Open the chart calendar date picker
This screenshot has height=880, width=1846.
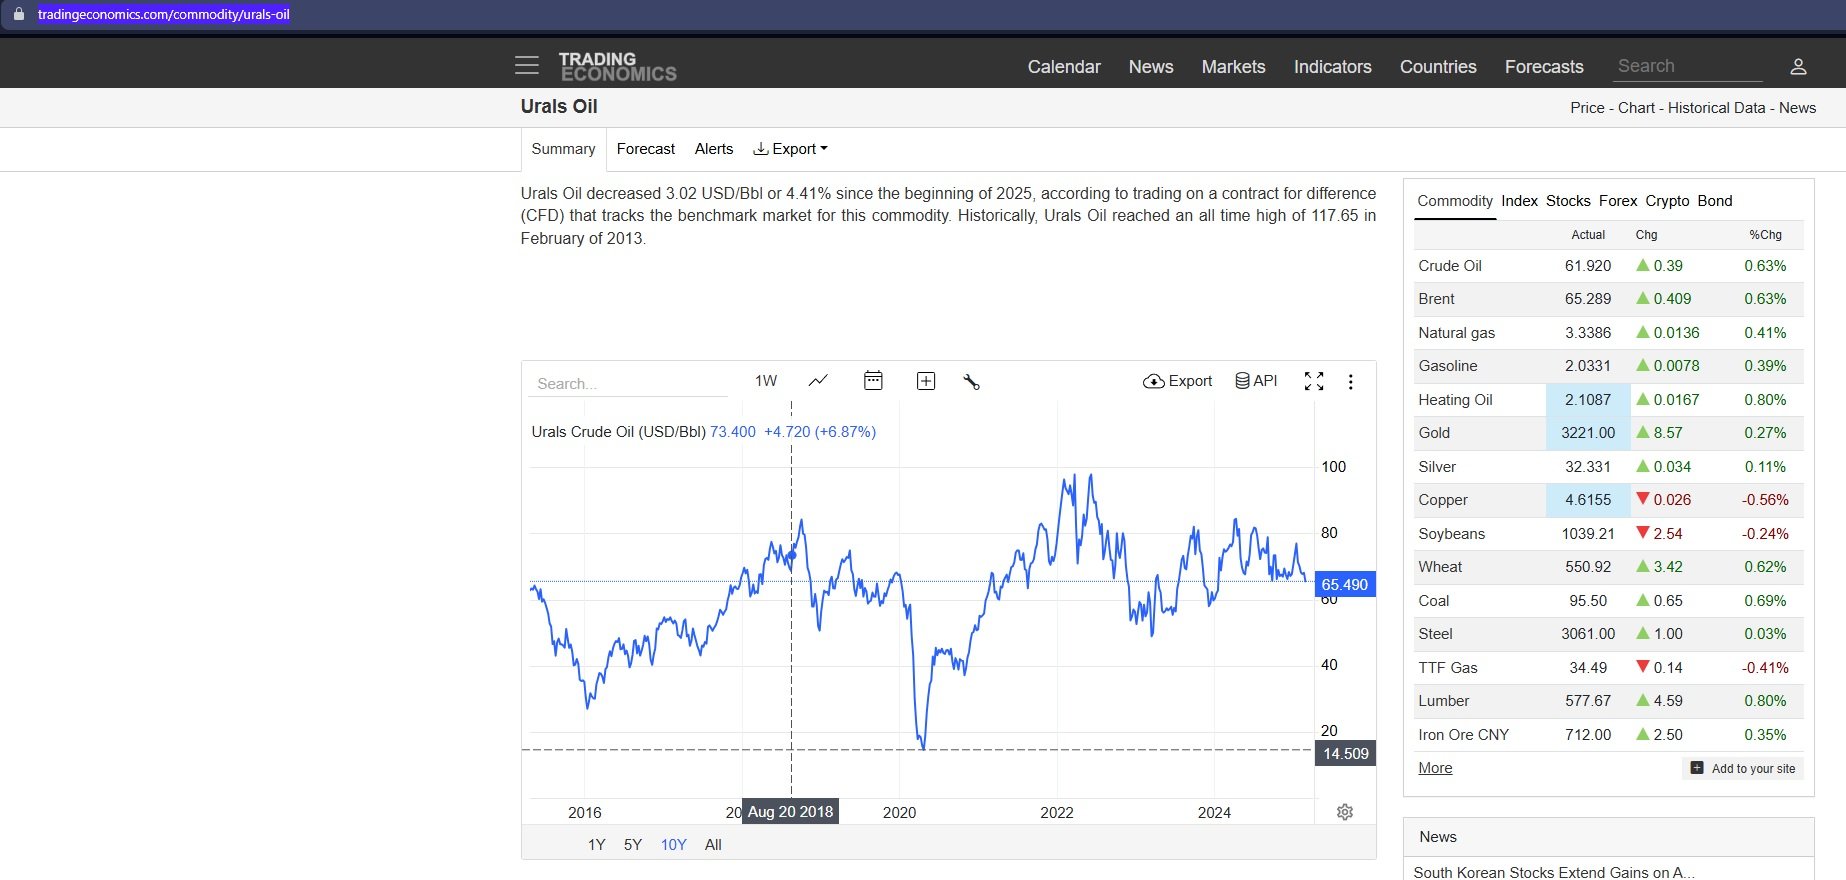point(873,381)
